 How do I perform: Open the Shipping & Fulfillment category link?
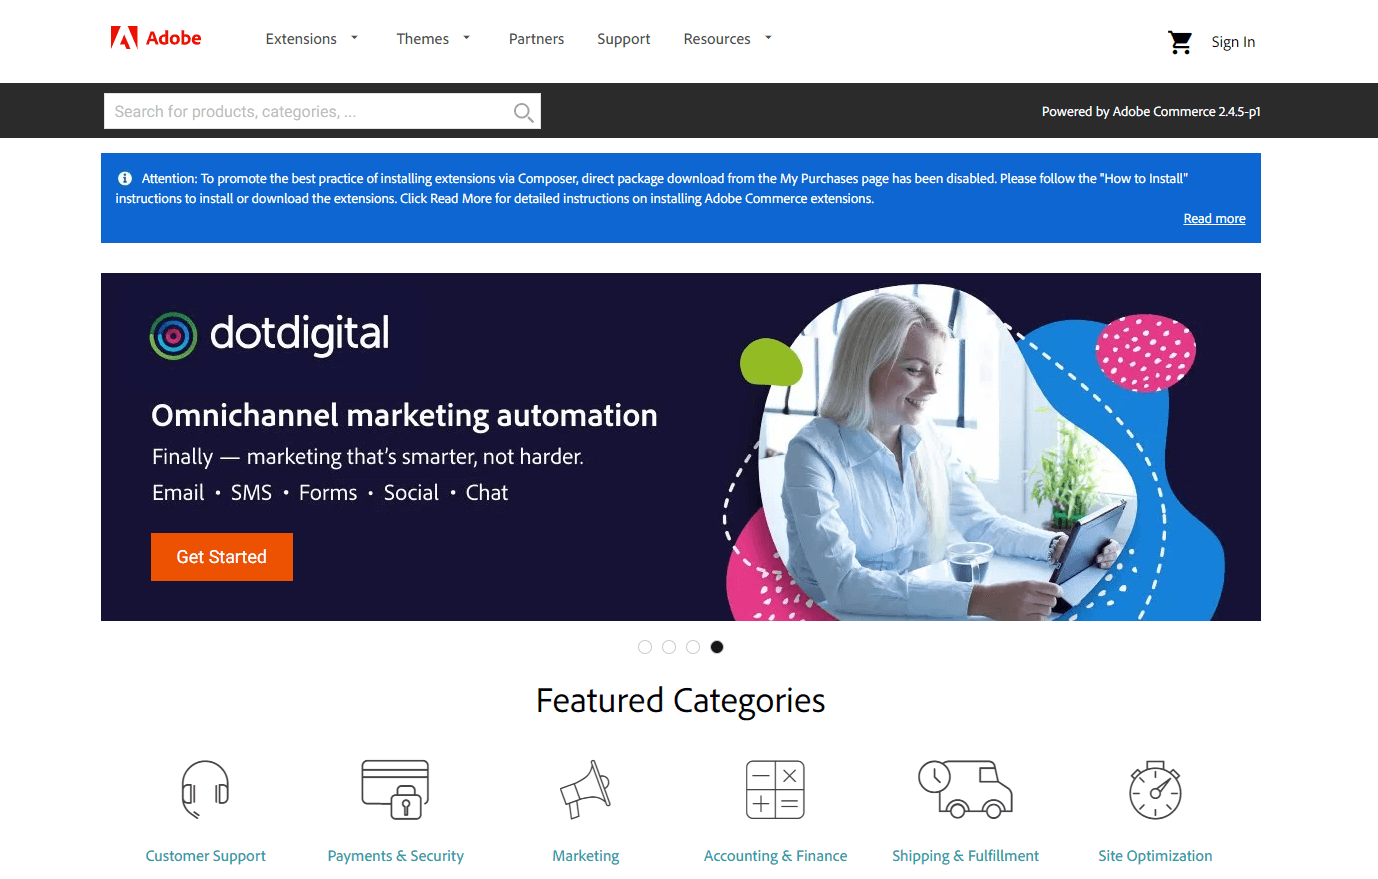[965, 856]
